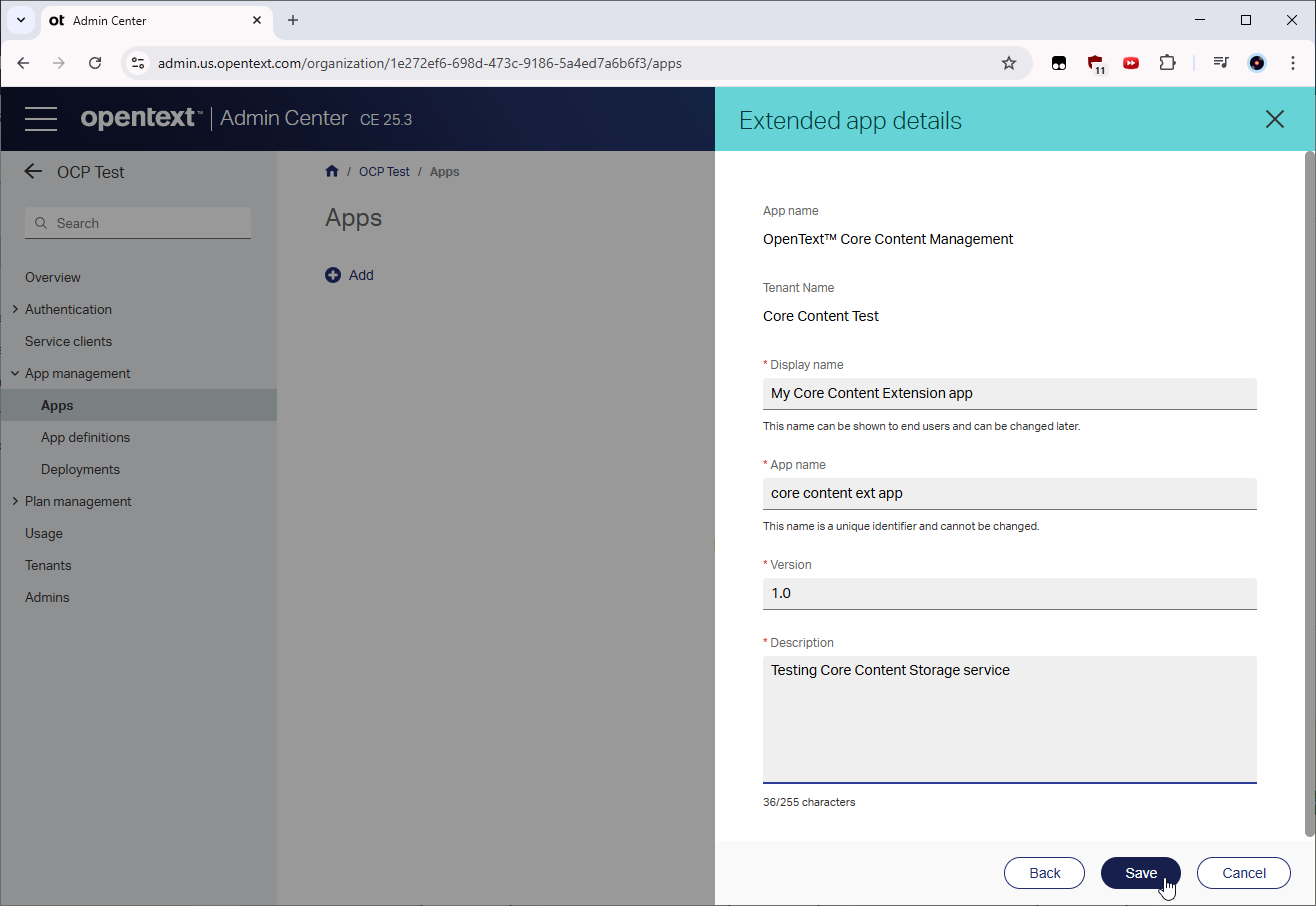Click the OpenText logo in the header
This screenshot has width=1316, height=906.
(x=141, y=118)
